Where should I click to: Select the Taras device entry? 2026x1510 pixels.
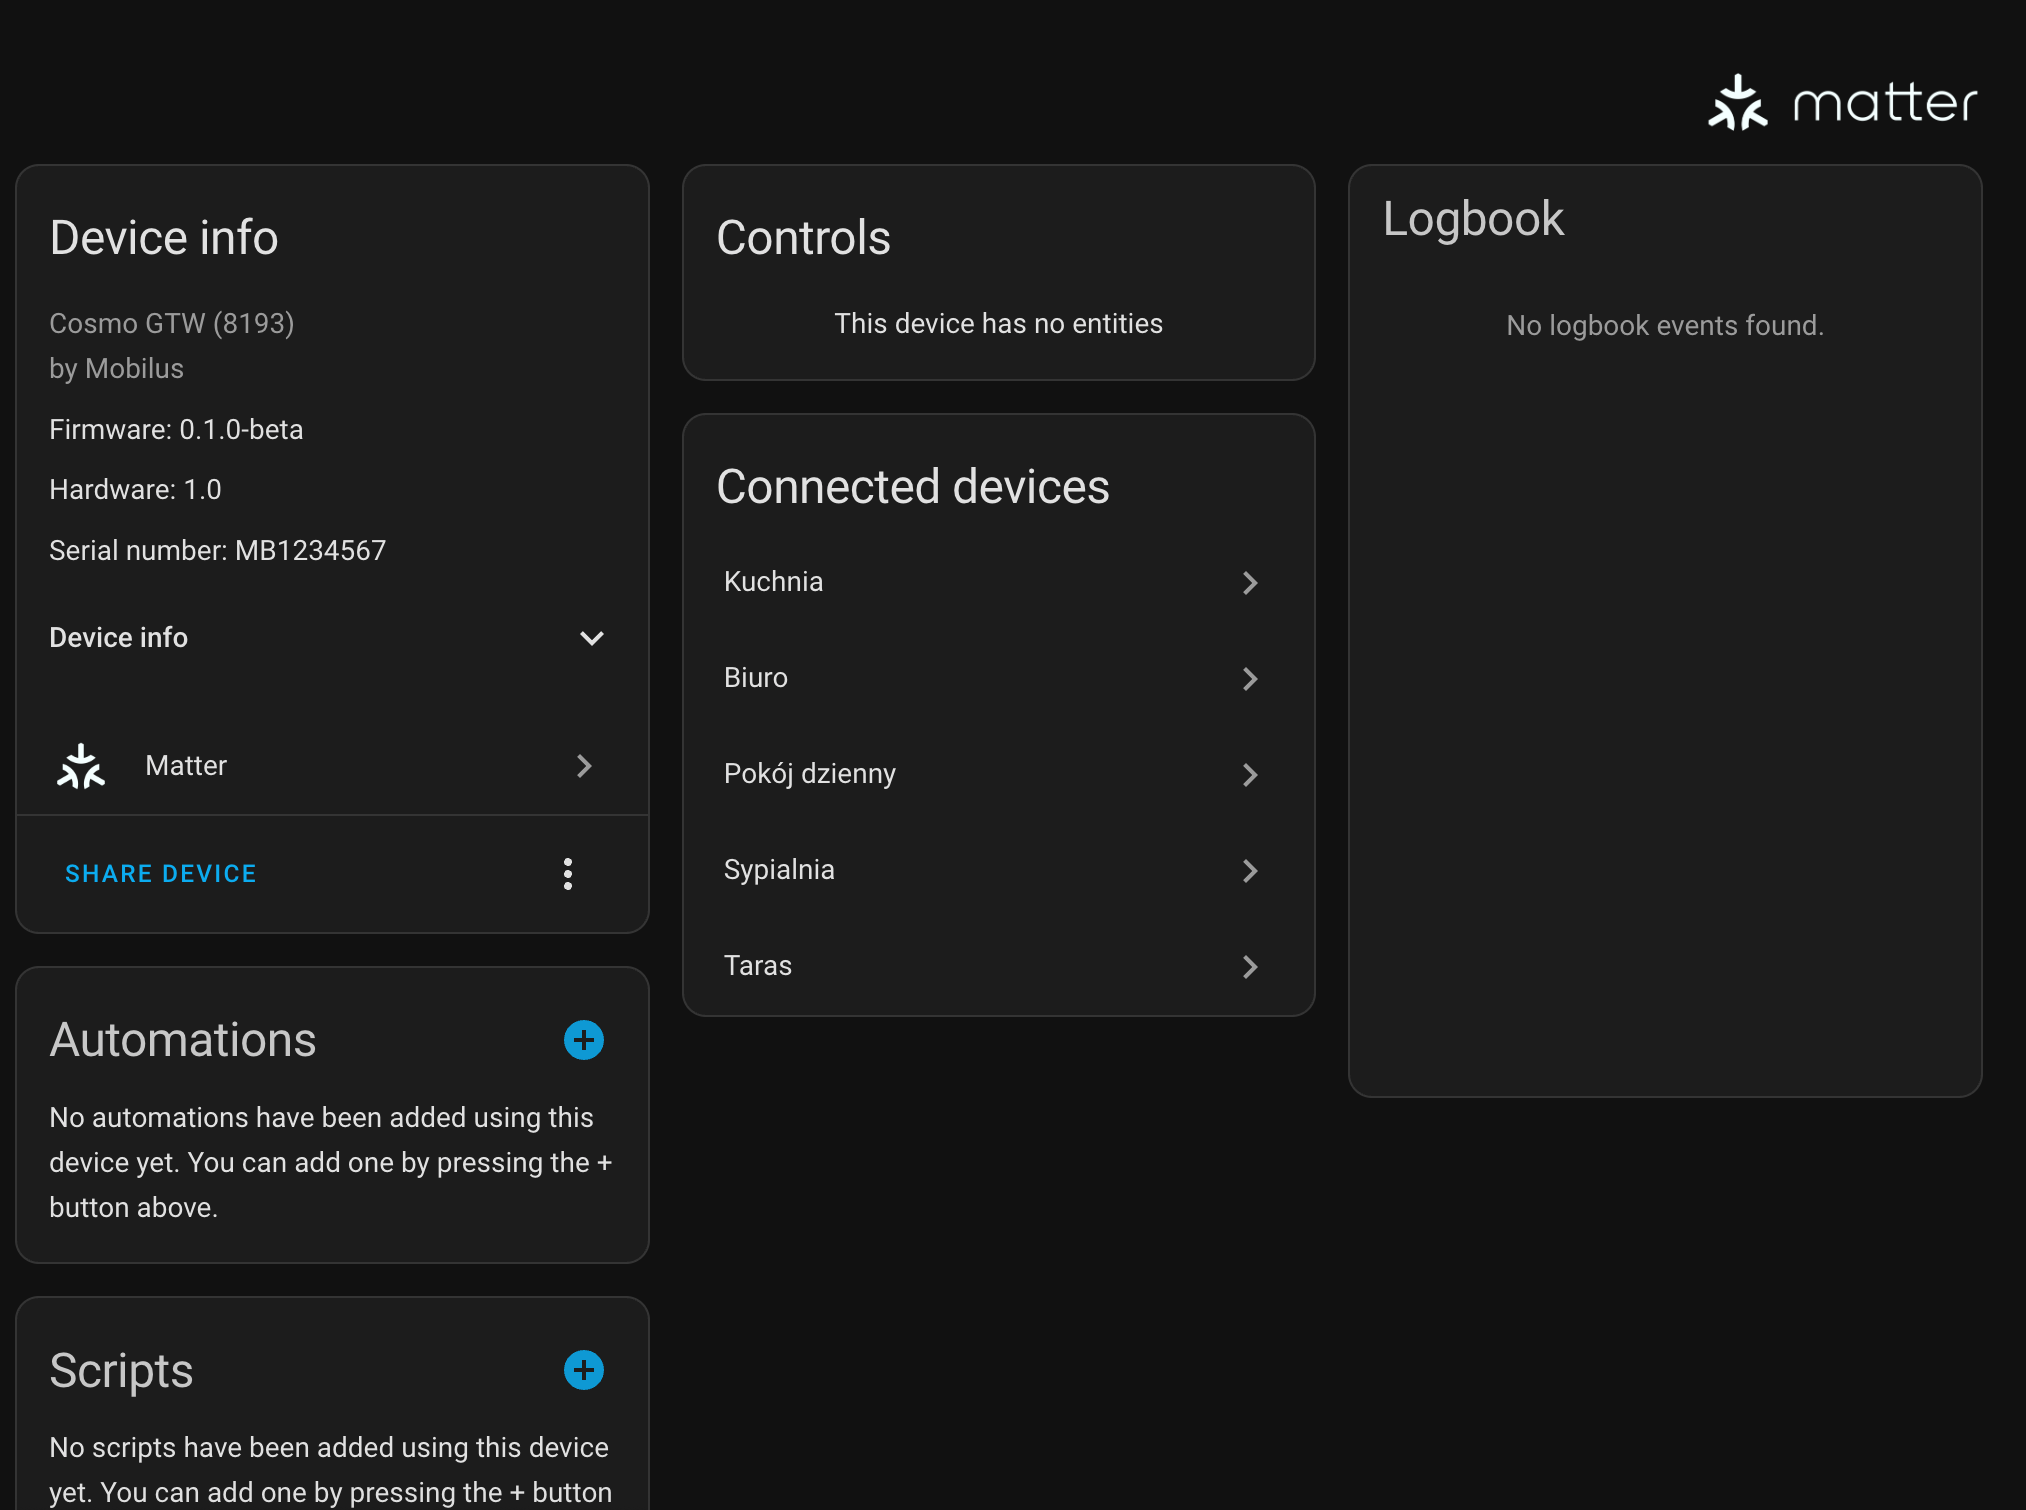[999, 966]
